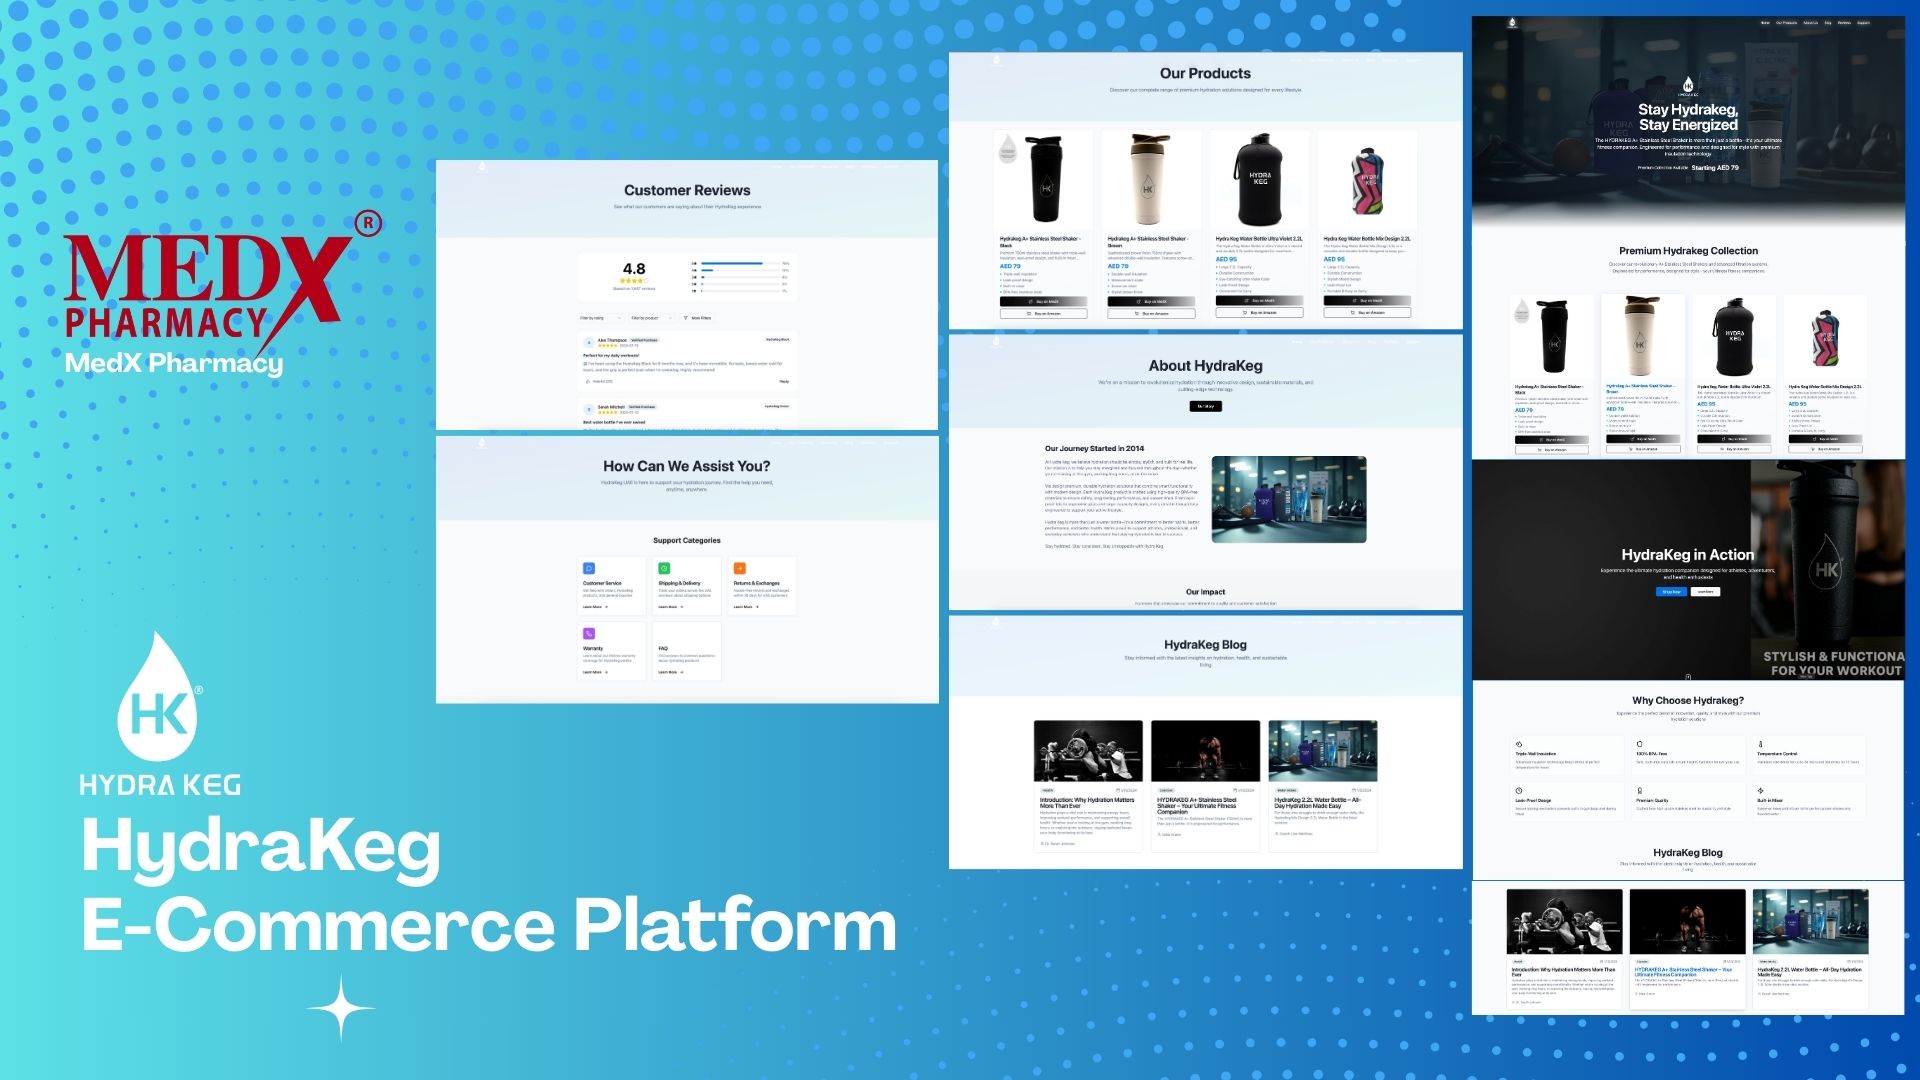The height and width of the screenshot is (1080, 1920).
Task: Click the 100% BPA-Free feature icon
Action: [x=1639, y=744]
